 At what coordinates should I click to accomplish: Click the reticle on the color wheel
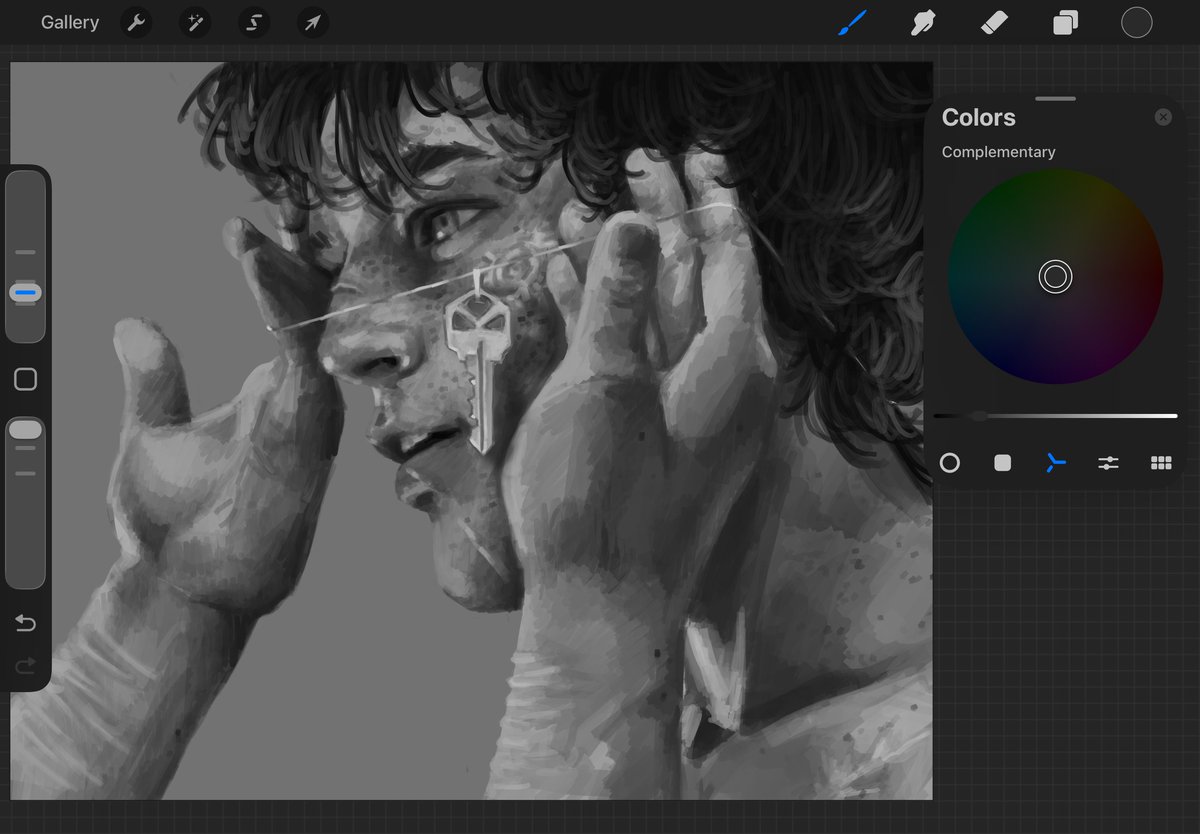[x=1055, y=276]
